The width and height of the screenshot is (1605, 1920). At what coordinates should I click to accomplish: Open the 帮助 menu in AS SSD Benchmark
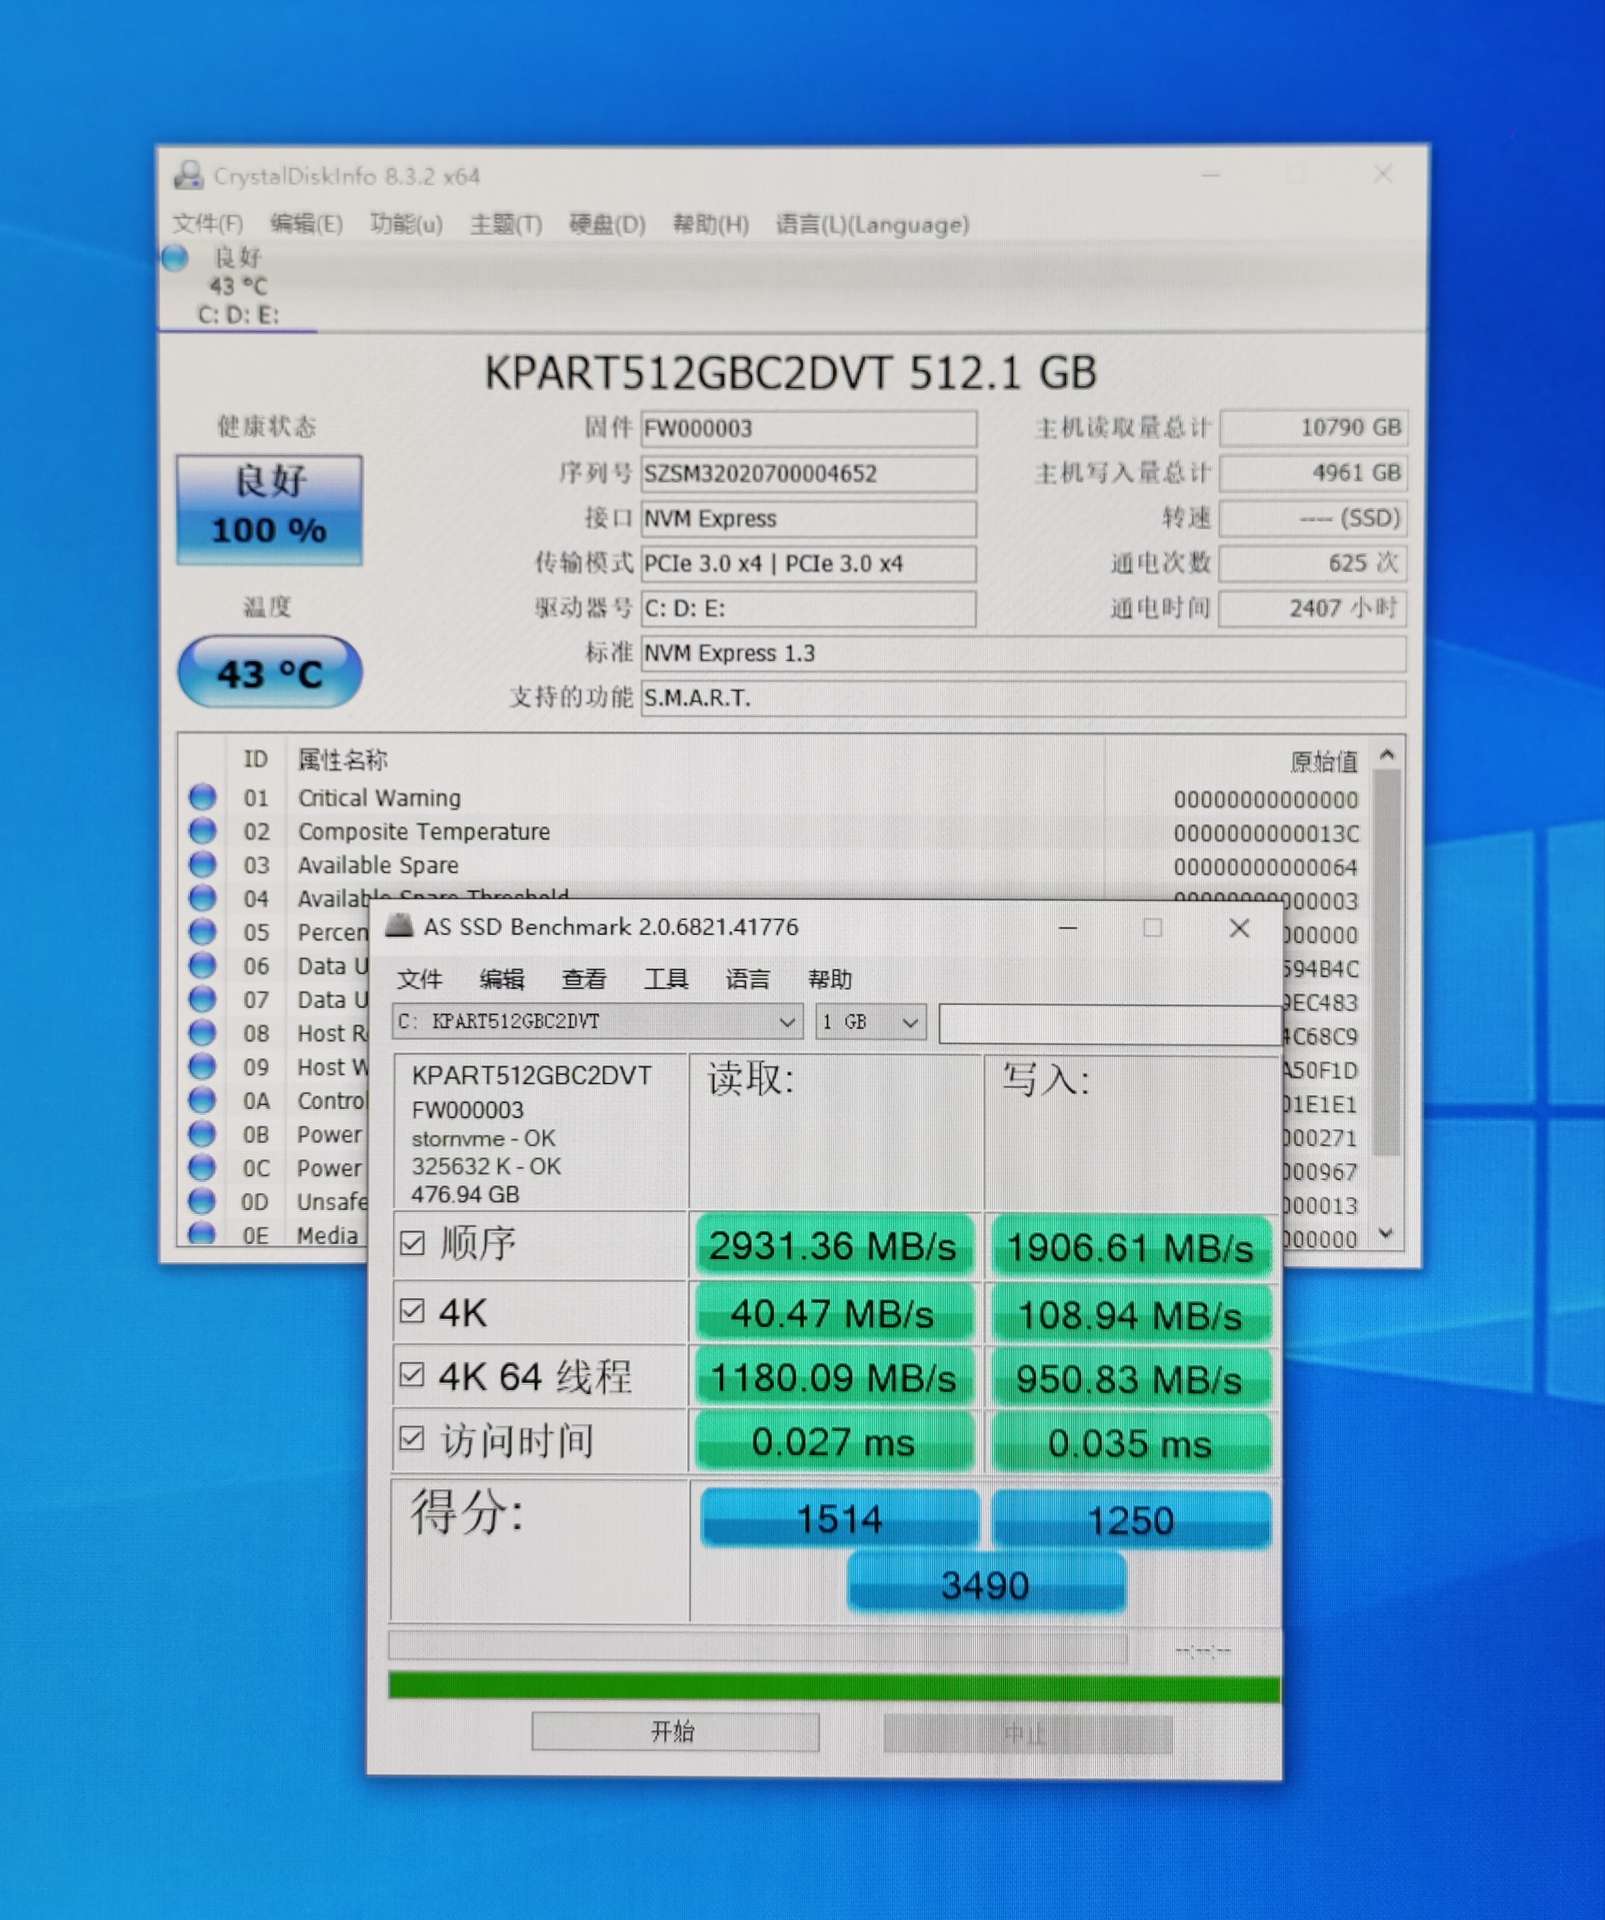829,979
